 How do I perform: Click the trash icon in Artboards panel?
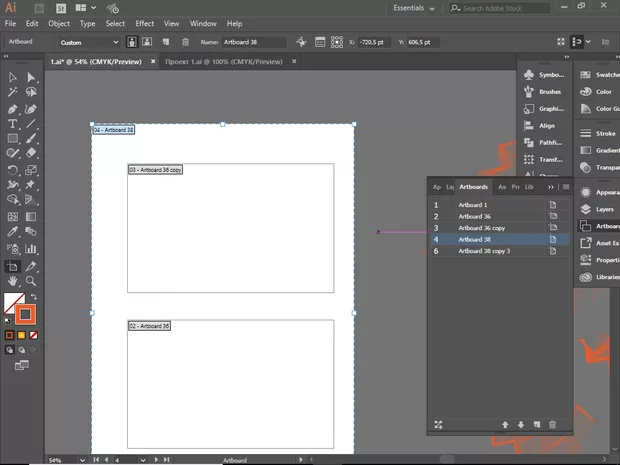tap(552, 425)
